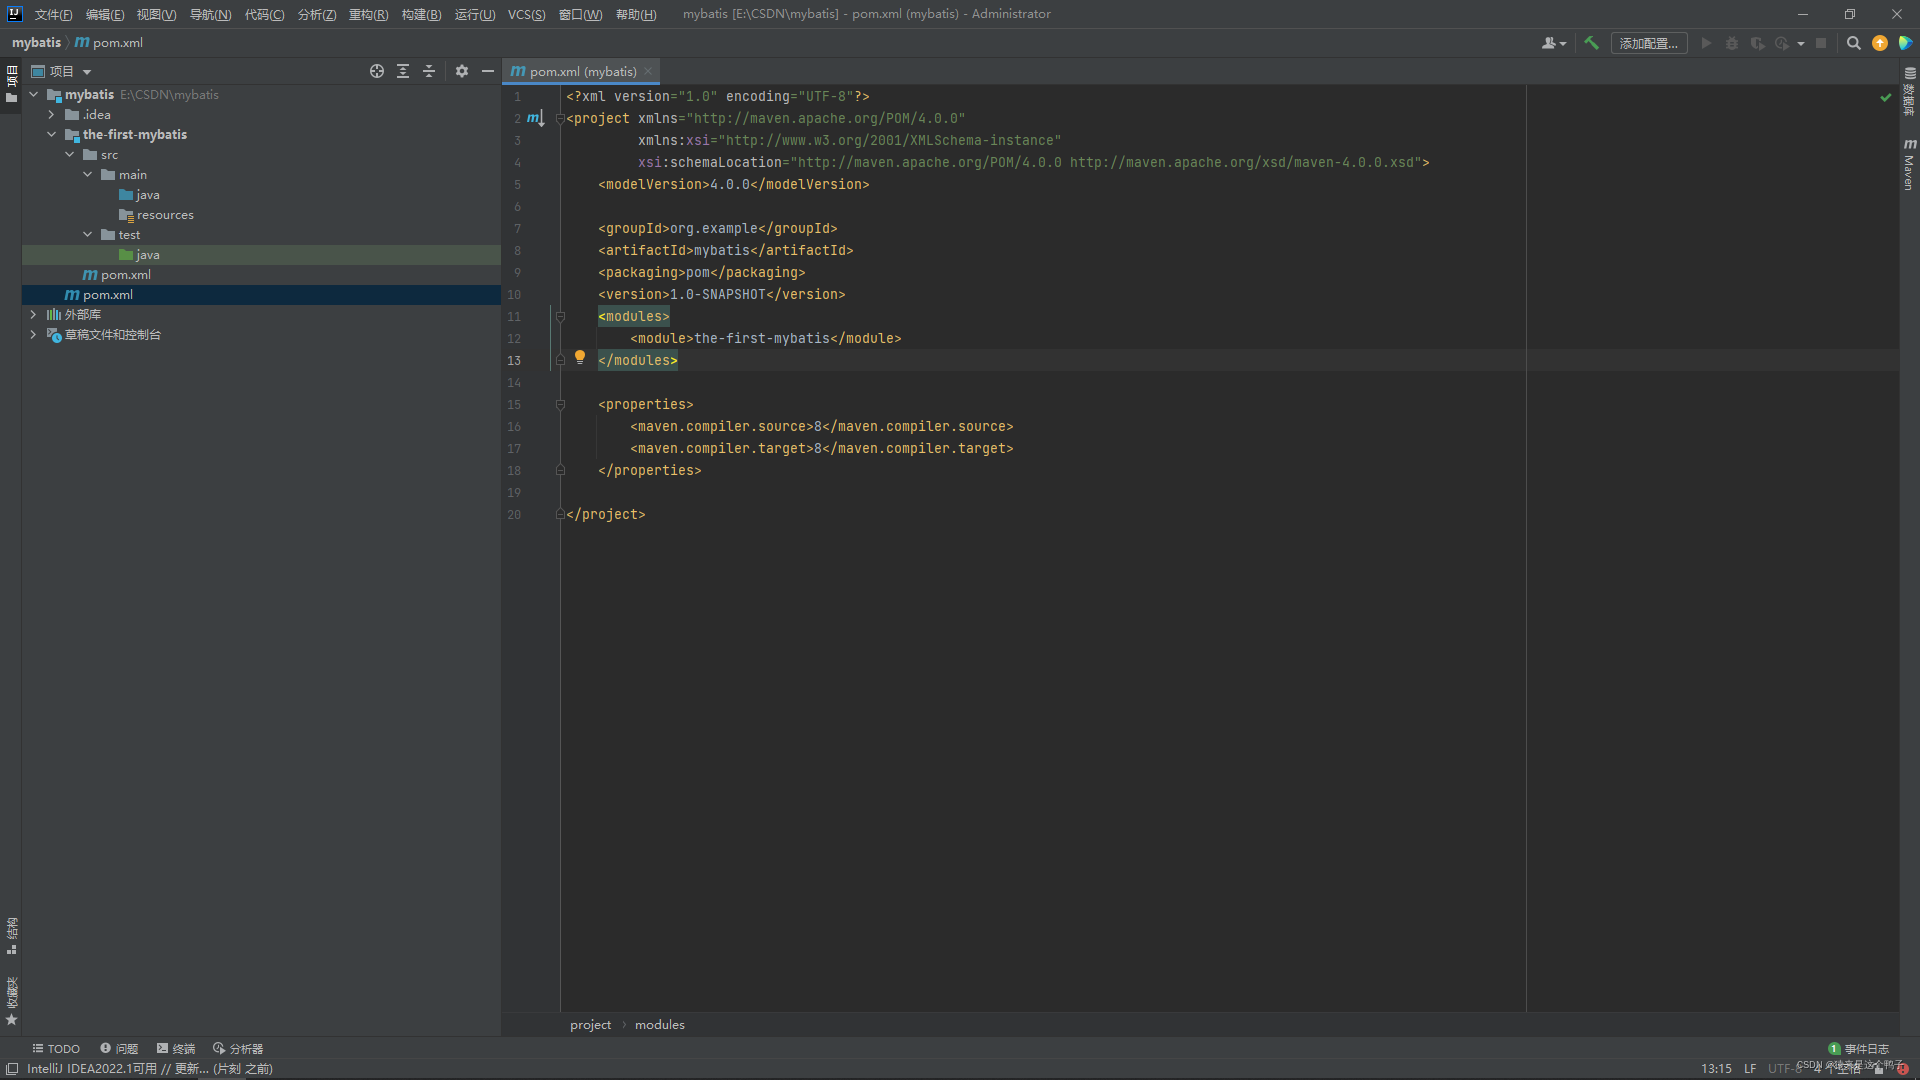Click Collapse All icon in project panel
1920x1080 pixels.
(x=429, y=71)
